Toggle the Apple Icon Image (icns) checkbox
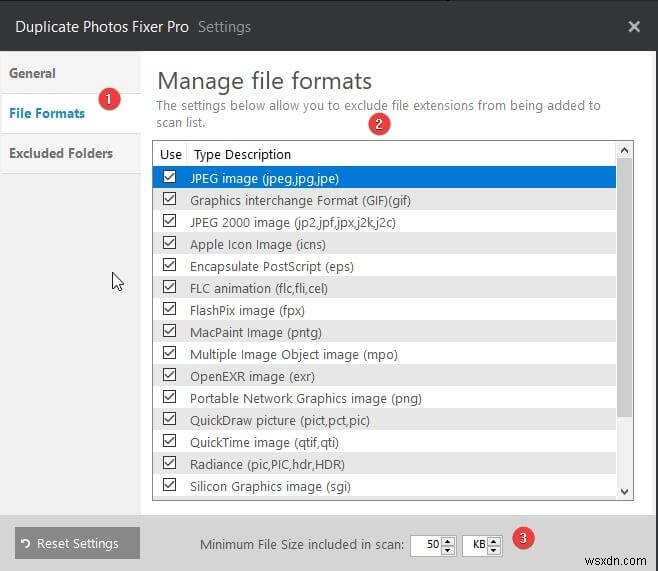Screen dimensions: 658x571 pyautogui.click(x=169, y=244)
